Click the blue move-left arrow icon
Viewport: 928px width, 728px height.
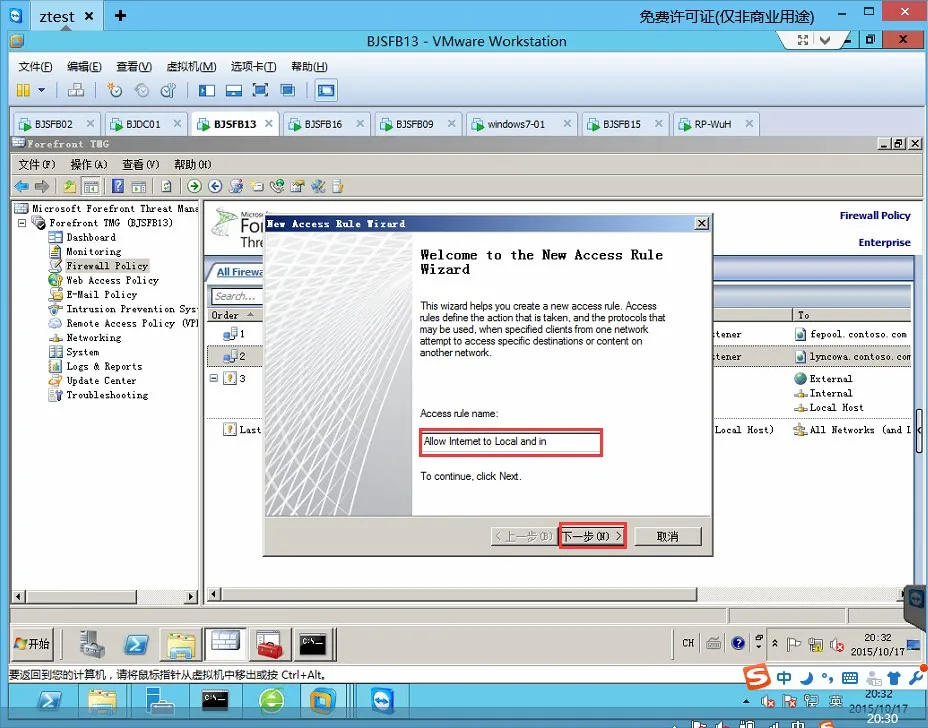(x=215, y=186)
